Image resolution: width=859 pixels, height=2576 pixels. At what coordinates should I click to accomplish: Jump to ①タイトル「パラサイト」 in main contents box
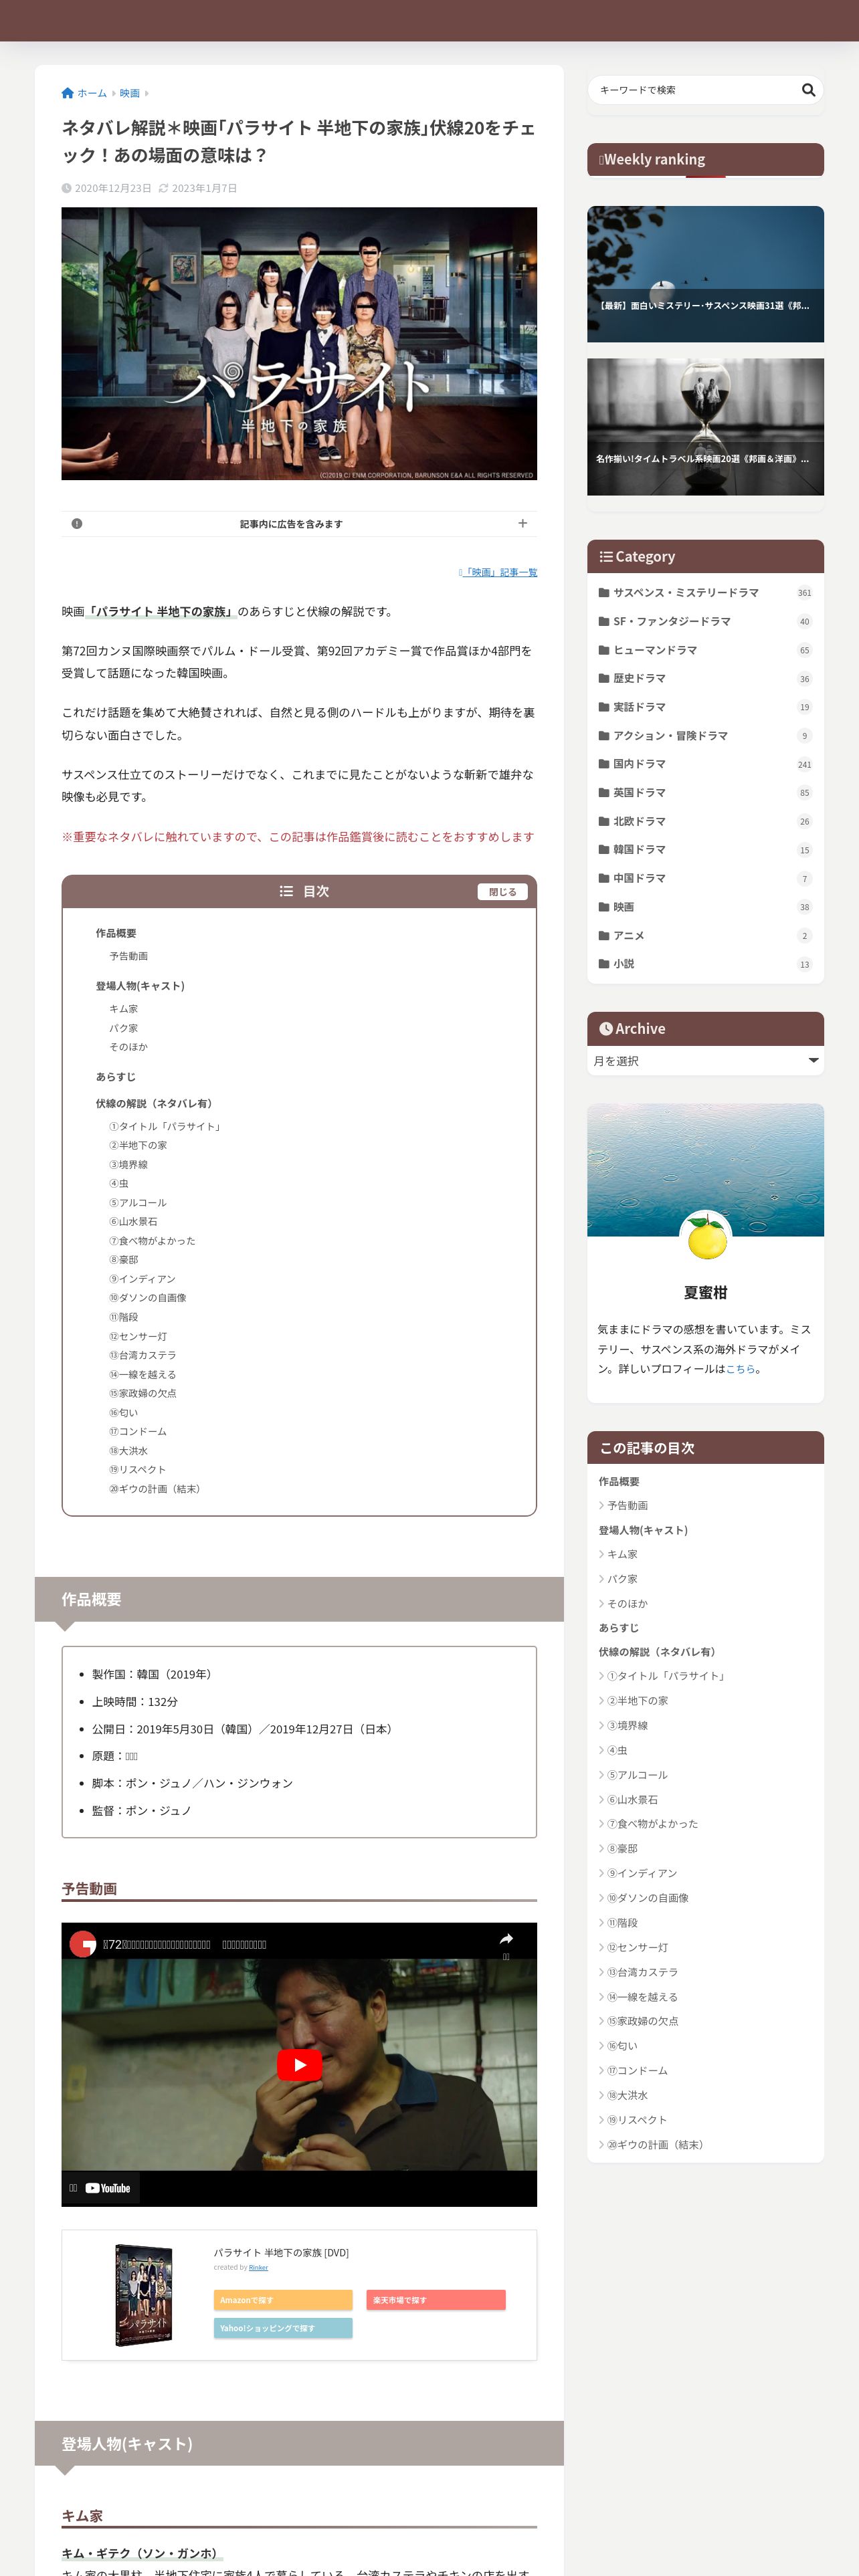click(x=166, y=1126)
